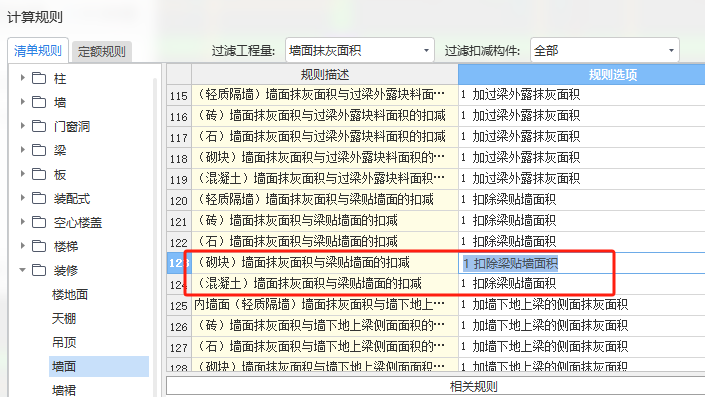Screen dimensions: 705x397
Task: Click rule 121 (砖) 梁贴墙面的扣减 description
Action: pyautogui.click(x=325, y=221)
